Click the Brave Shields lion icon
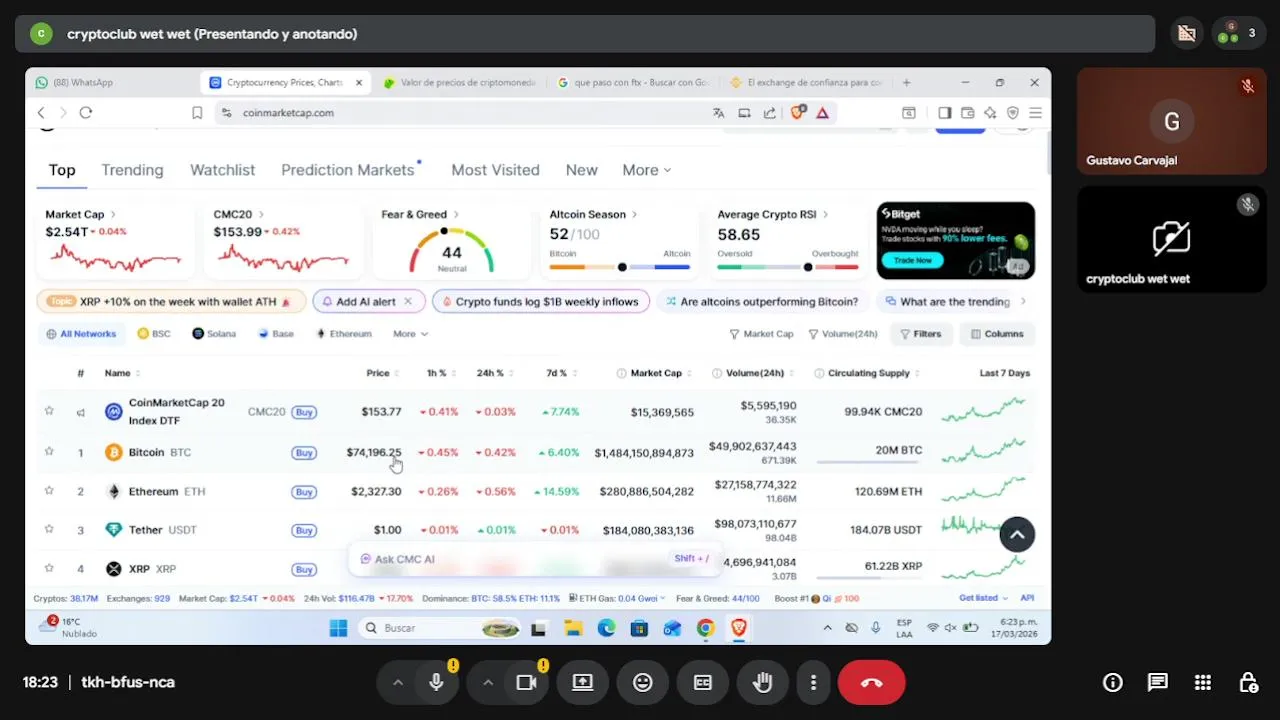Screen dimensions: 1280x720 click(x=797, y=113)
